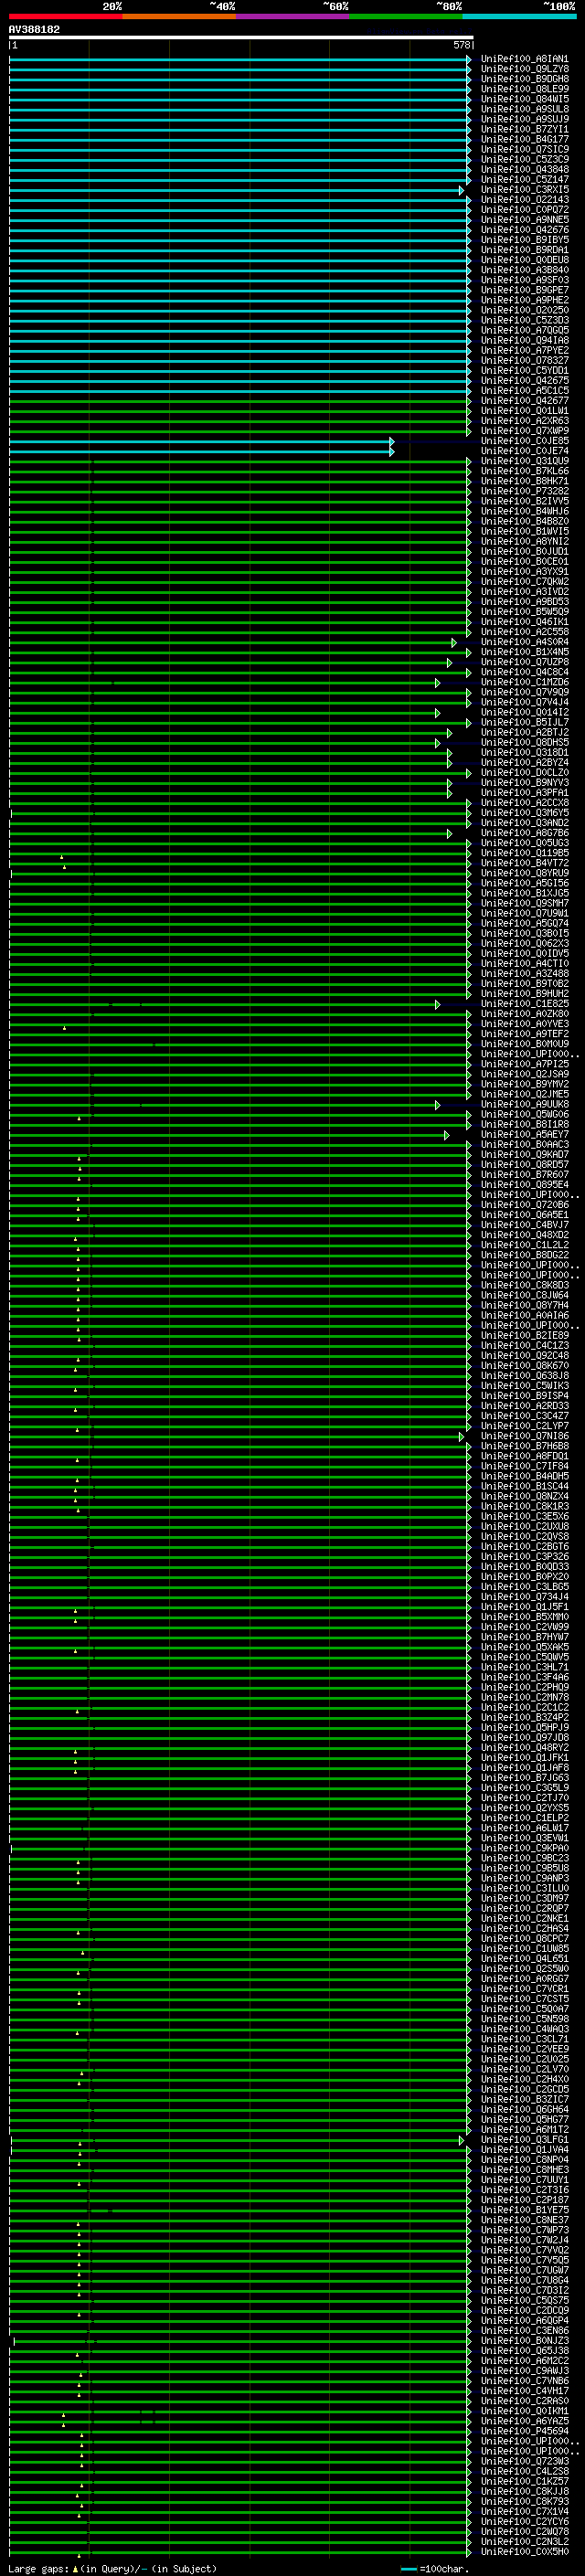585x2576 pixels.
Task: Click hit label UniRef100_C1MZD6
Action: (x=524, y=682)
